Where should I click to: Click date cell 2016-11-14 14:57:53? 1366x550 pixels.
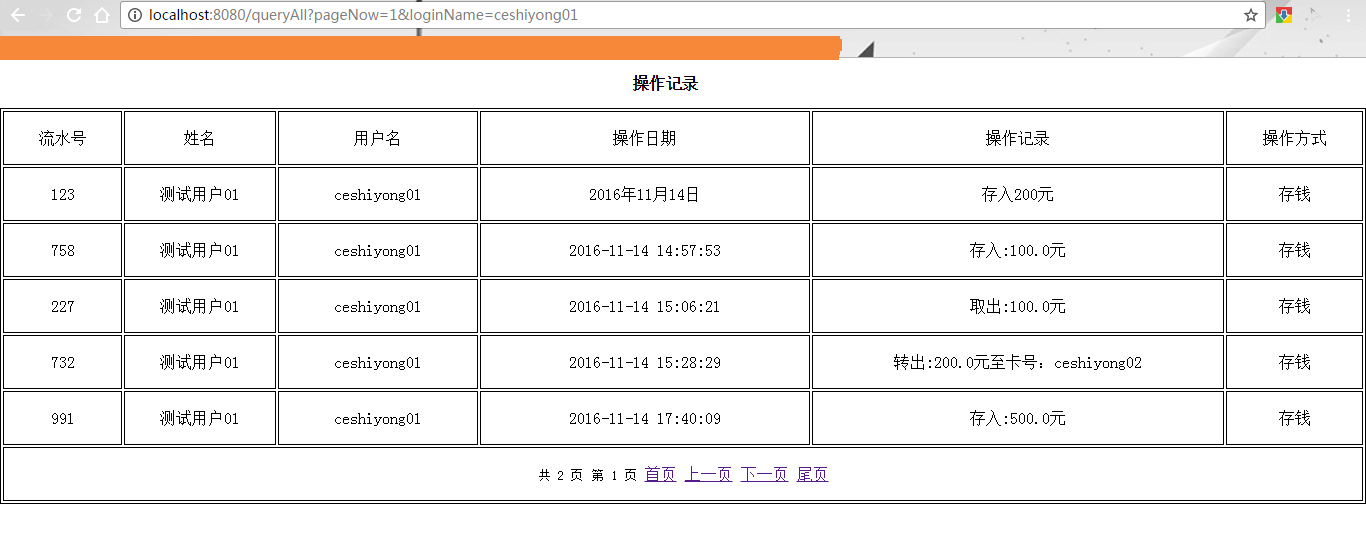click(645, 250)
